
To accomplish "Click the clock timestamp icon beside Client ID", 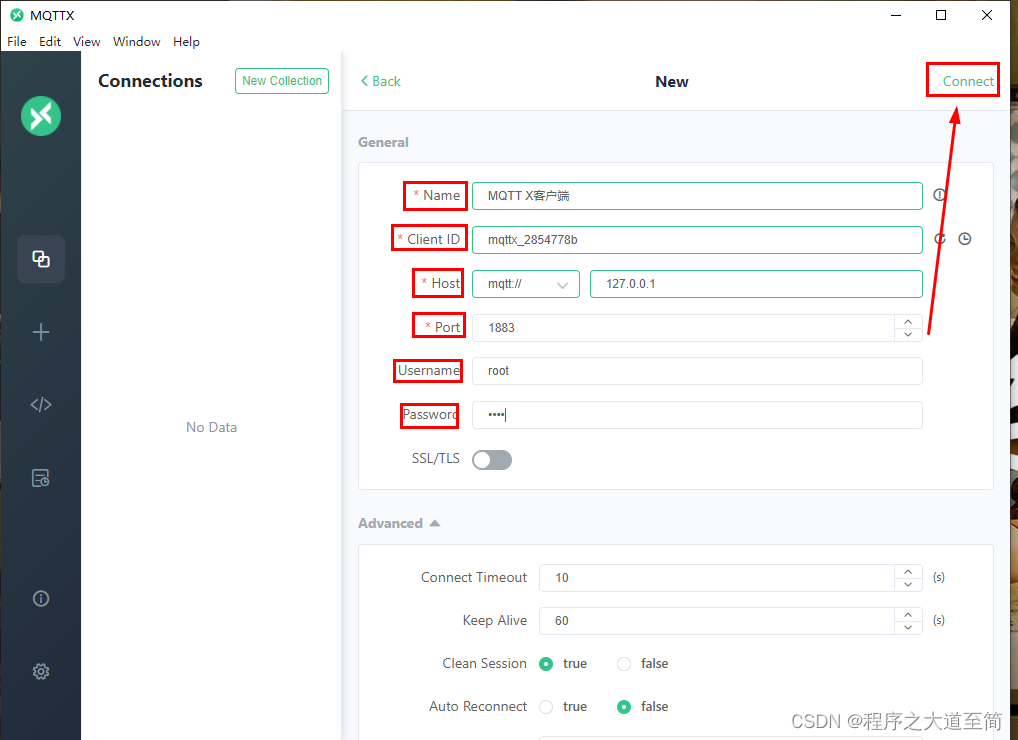I will [x=965, y=239].
